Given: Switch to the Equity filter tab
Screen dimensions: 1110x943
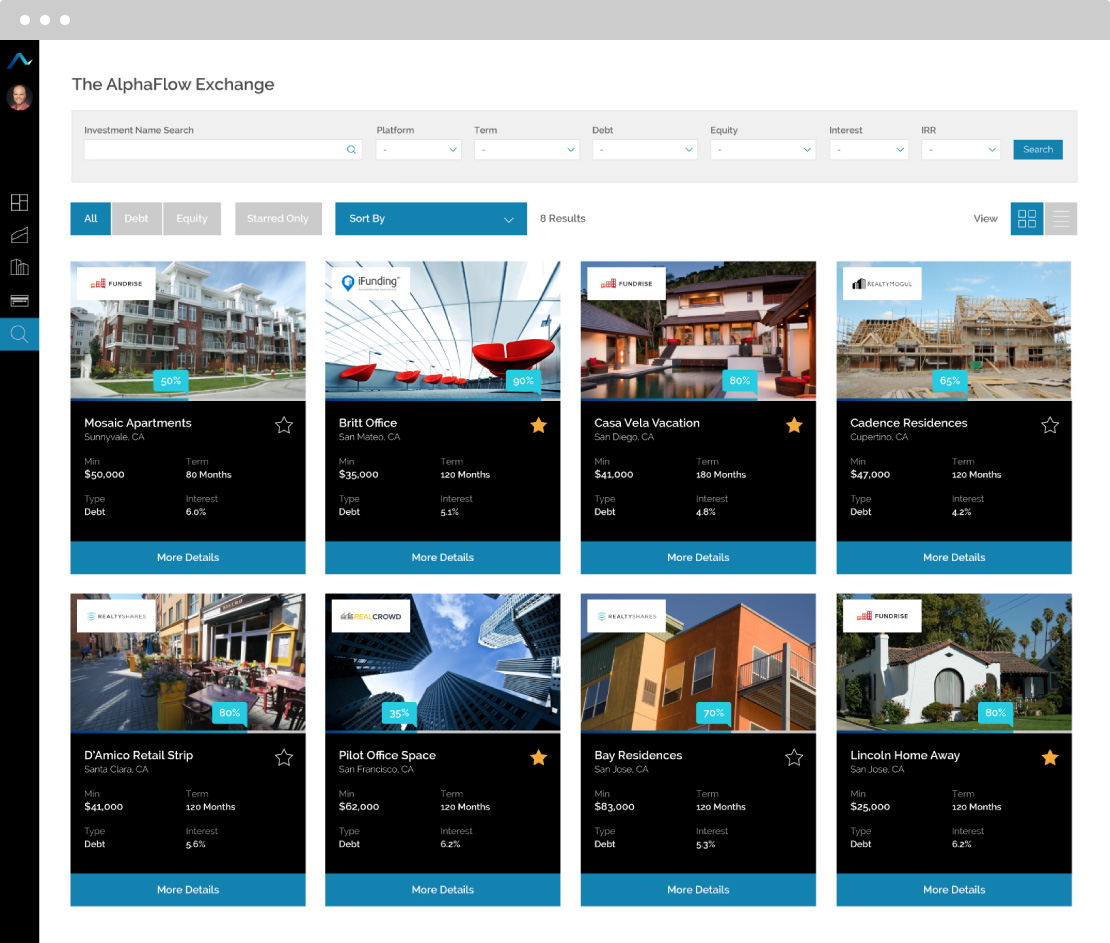Looking at the screenshot, I should (191, 218).
